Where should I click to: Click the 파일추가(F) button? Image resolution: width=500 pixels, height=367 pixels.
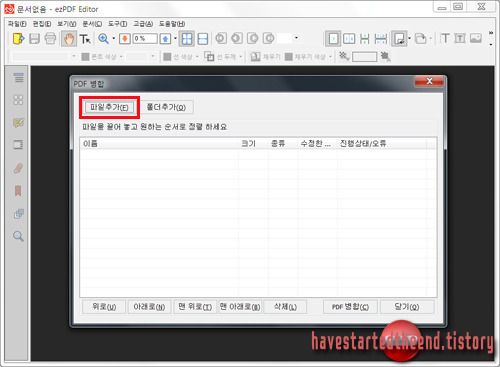tap(109, 107)
